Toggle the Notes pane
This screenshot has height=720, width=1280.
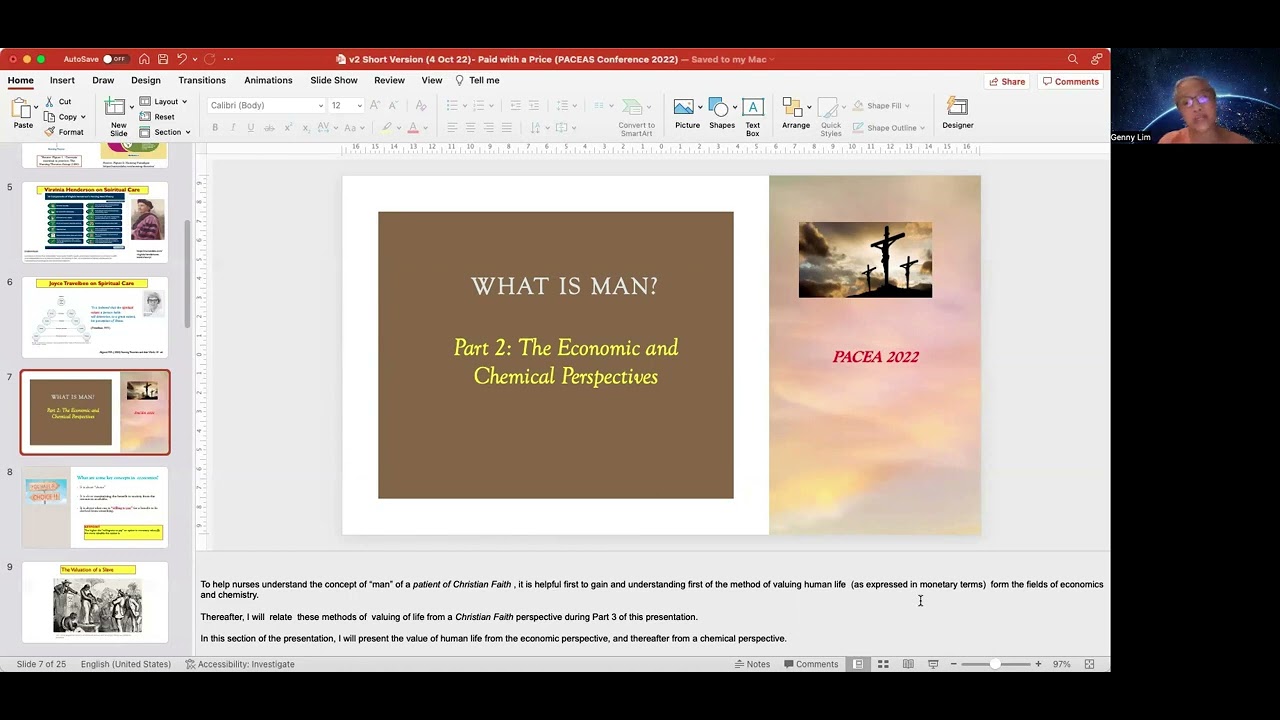(752, 664)
